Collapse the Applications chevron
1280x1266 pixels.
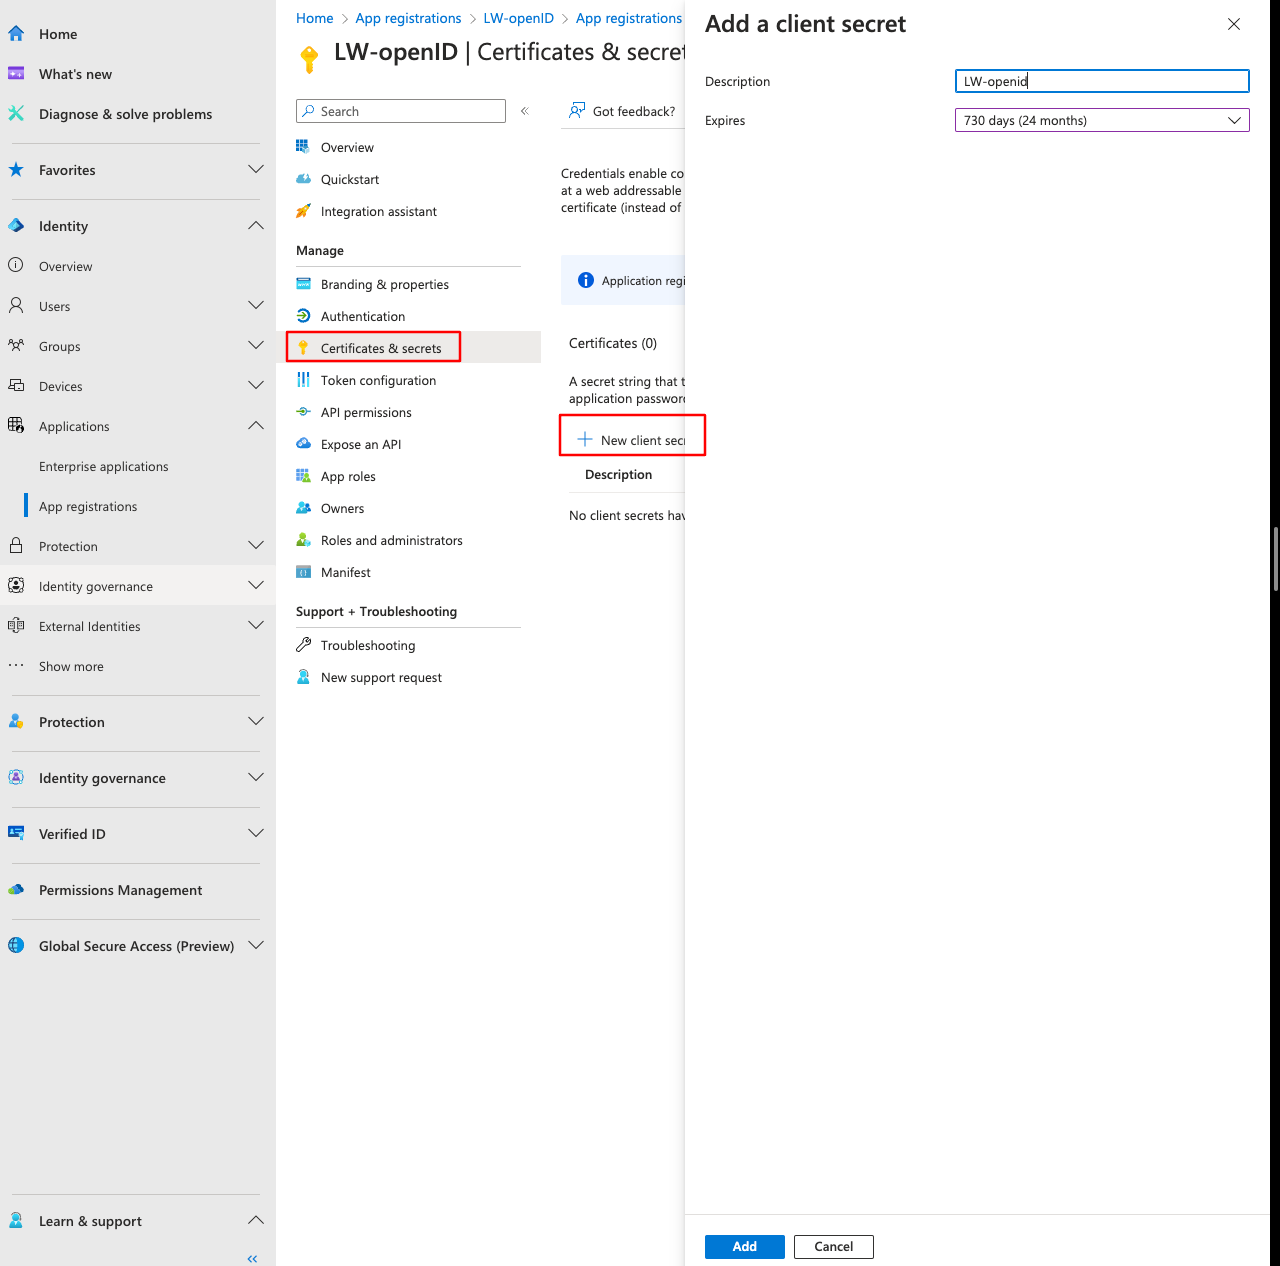256,425
